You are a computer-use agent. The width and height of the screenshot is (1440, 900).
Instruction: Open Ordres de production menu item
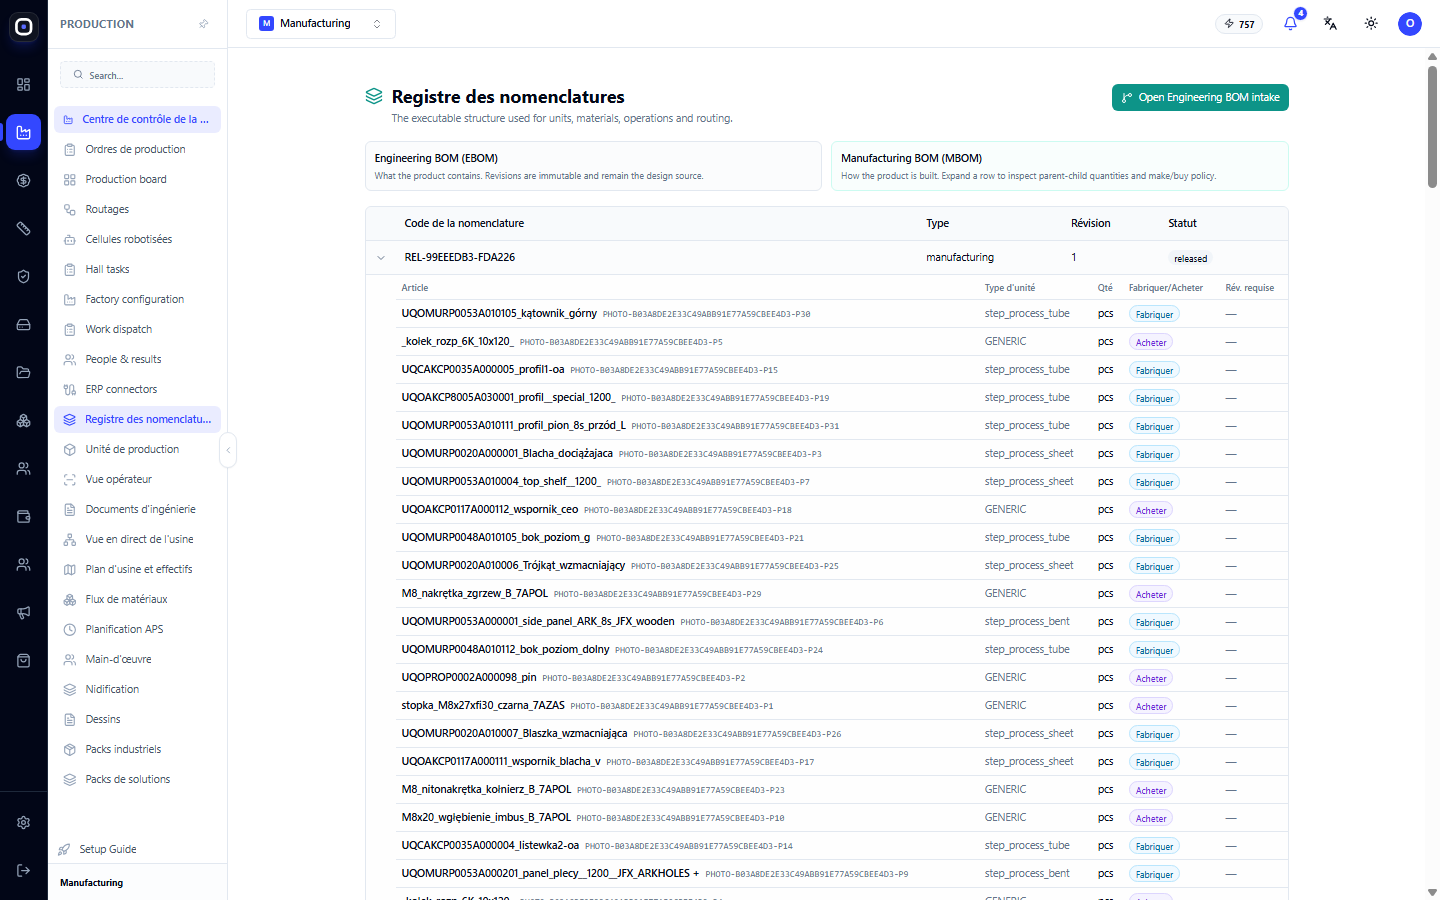coord(137,149)
